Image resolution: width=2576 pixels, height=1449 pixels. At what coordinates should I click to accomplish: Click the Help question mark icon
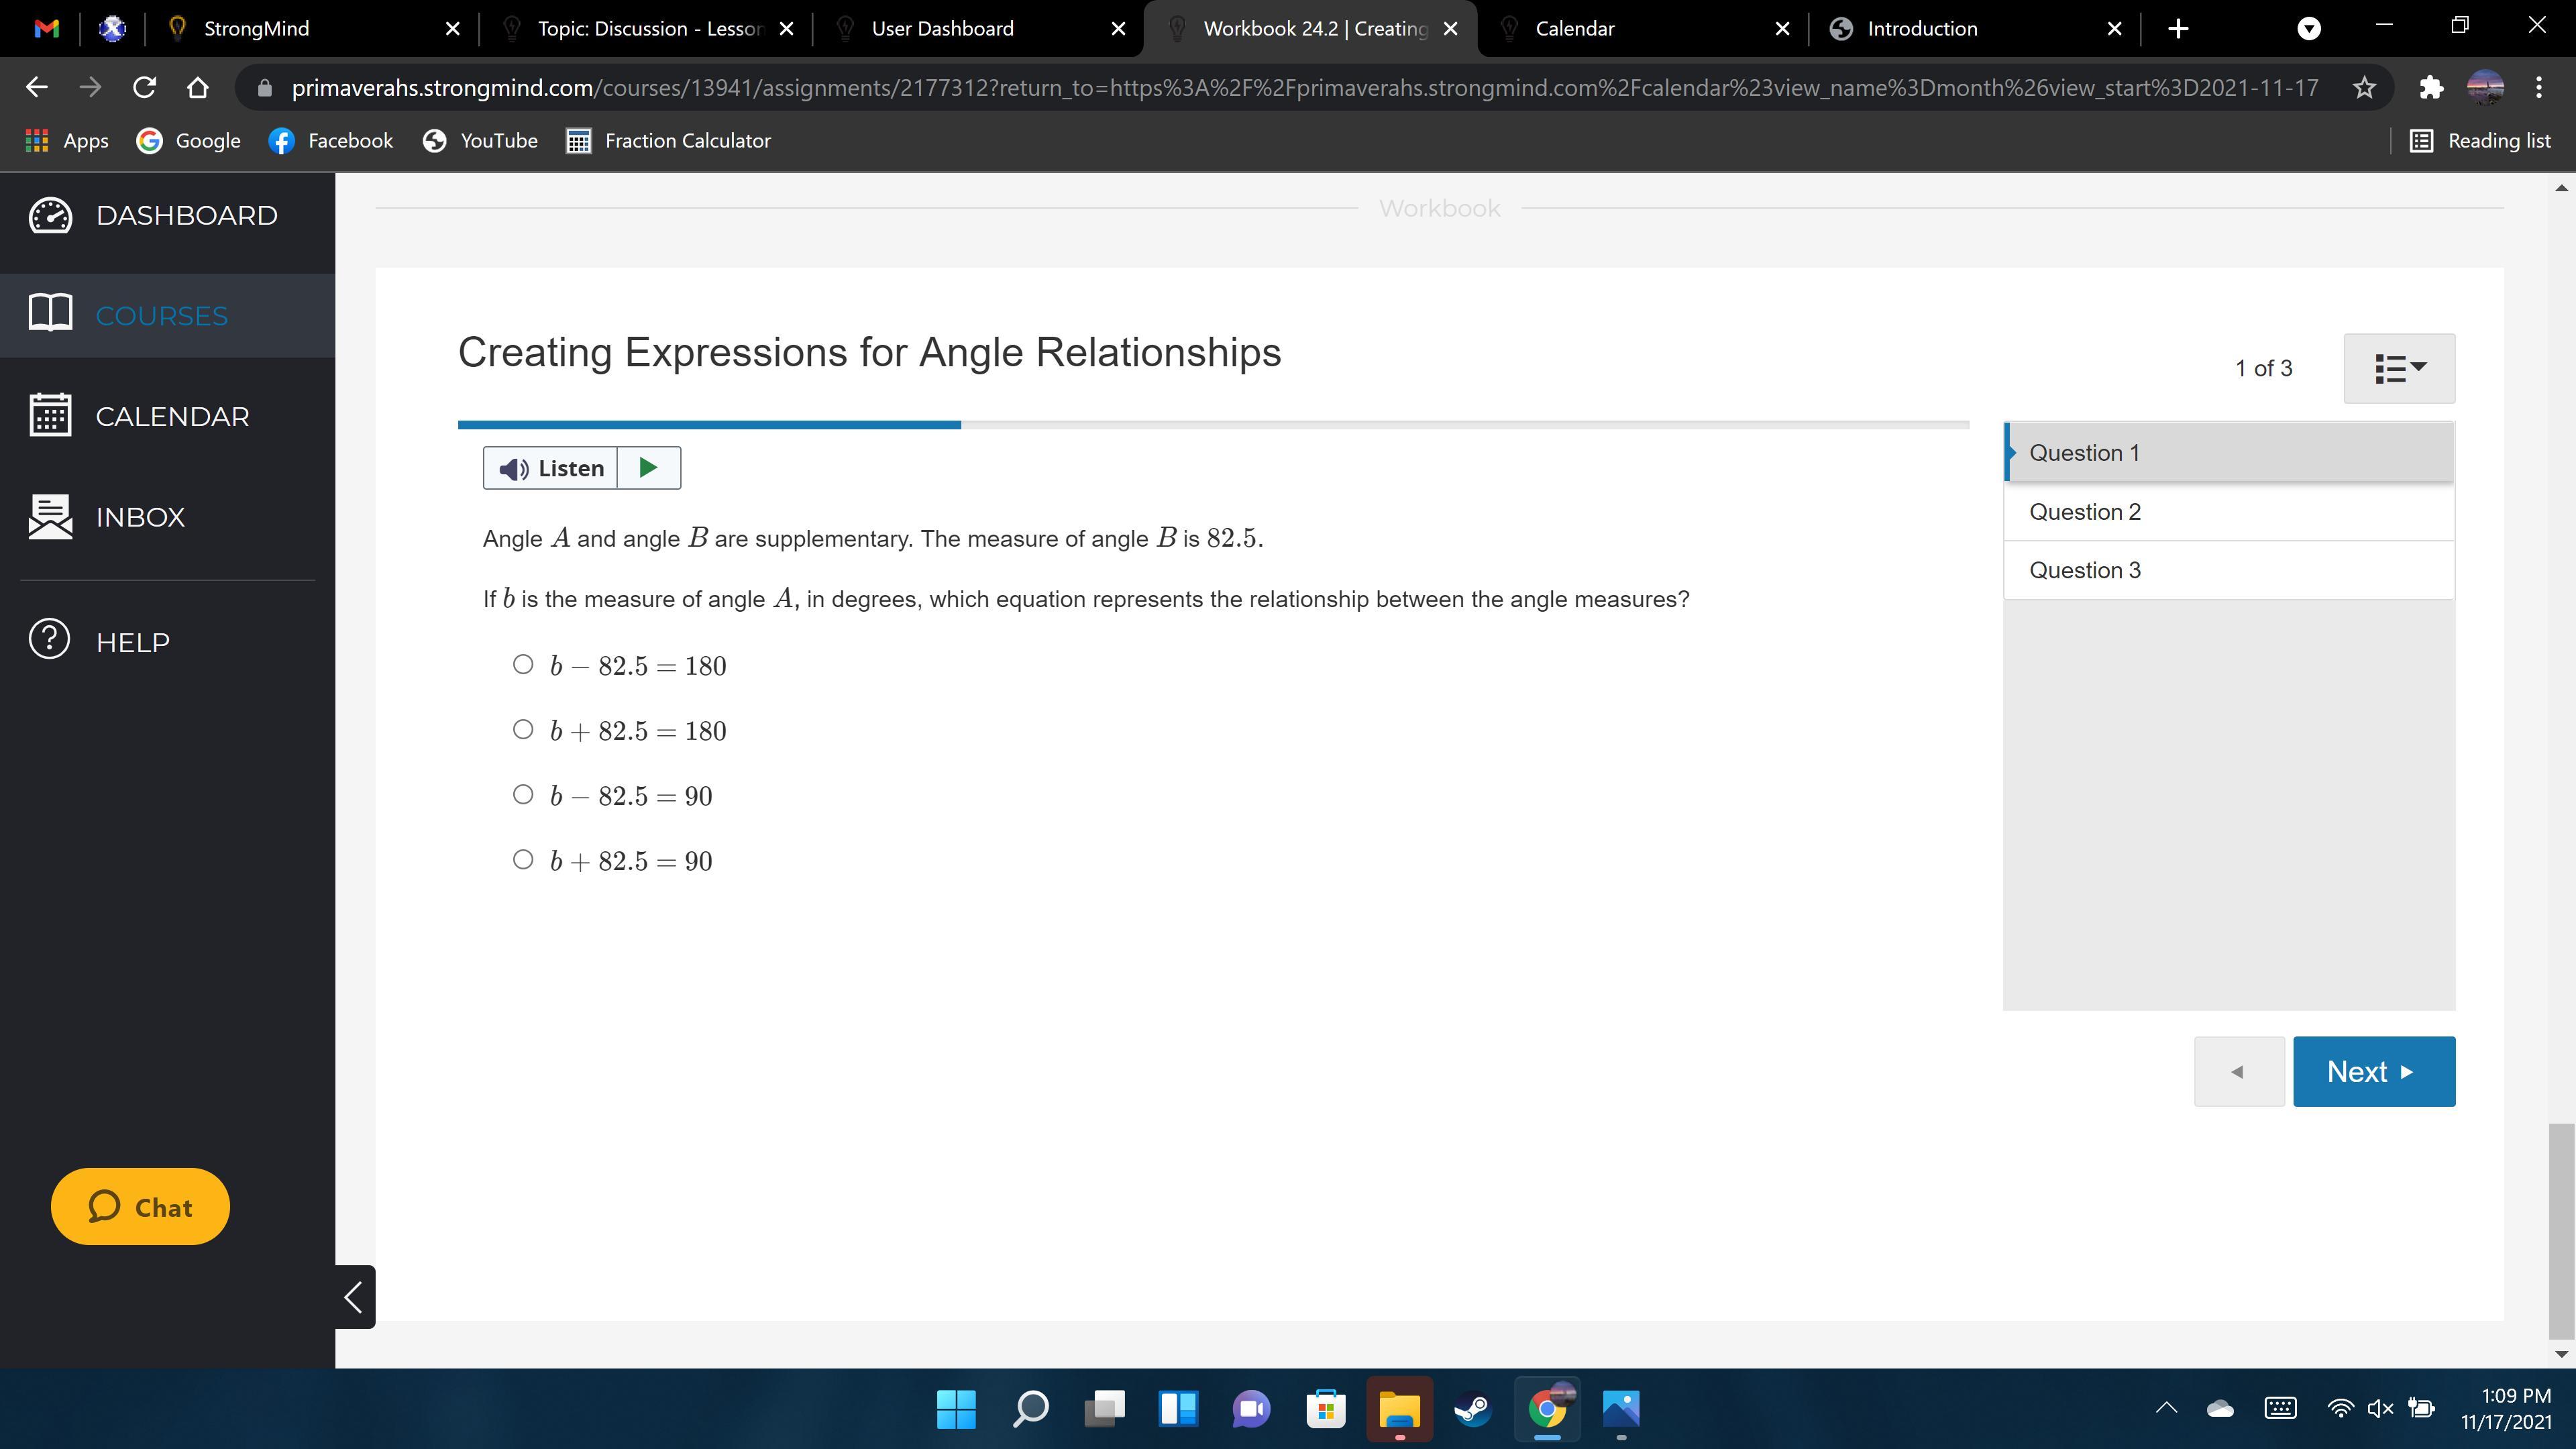(50, 640)
